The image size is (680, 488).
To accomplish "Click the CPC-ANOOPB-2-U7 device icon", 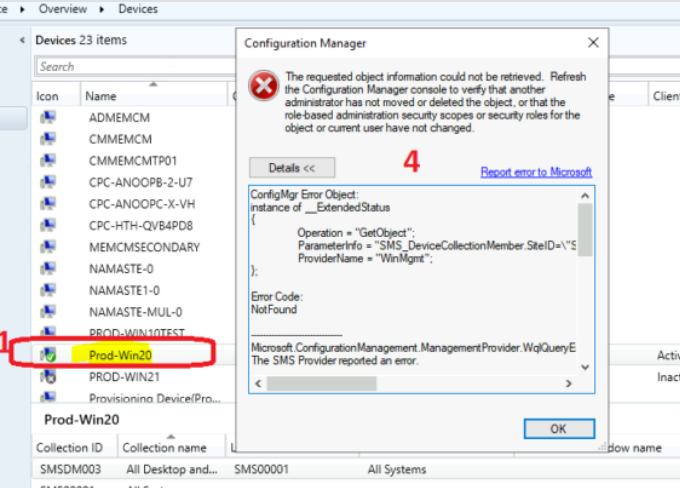I will (x=48, y=182).
